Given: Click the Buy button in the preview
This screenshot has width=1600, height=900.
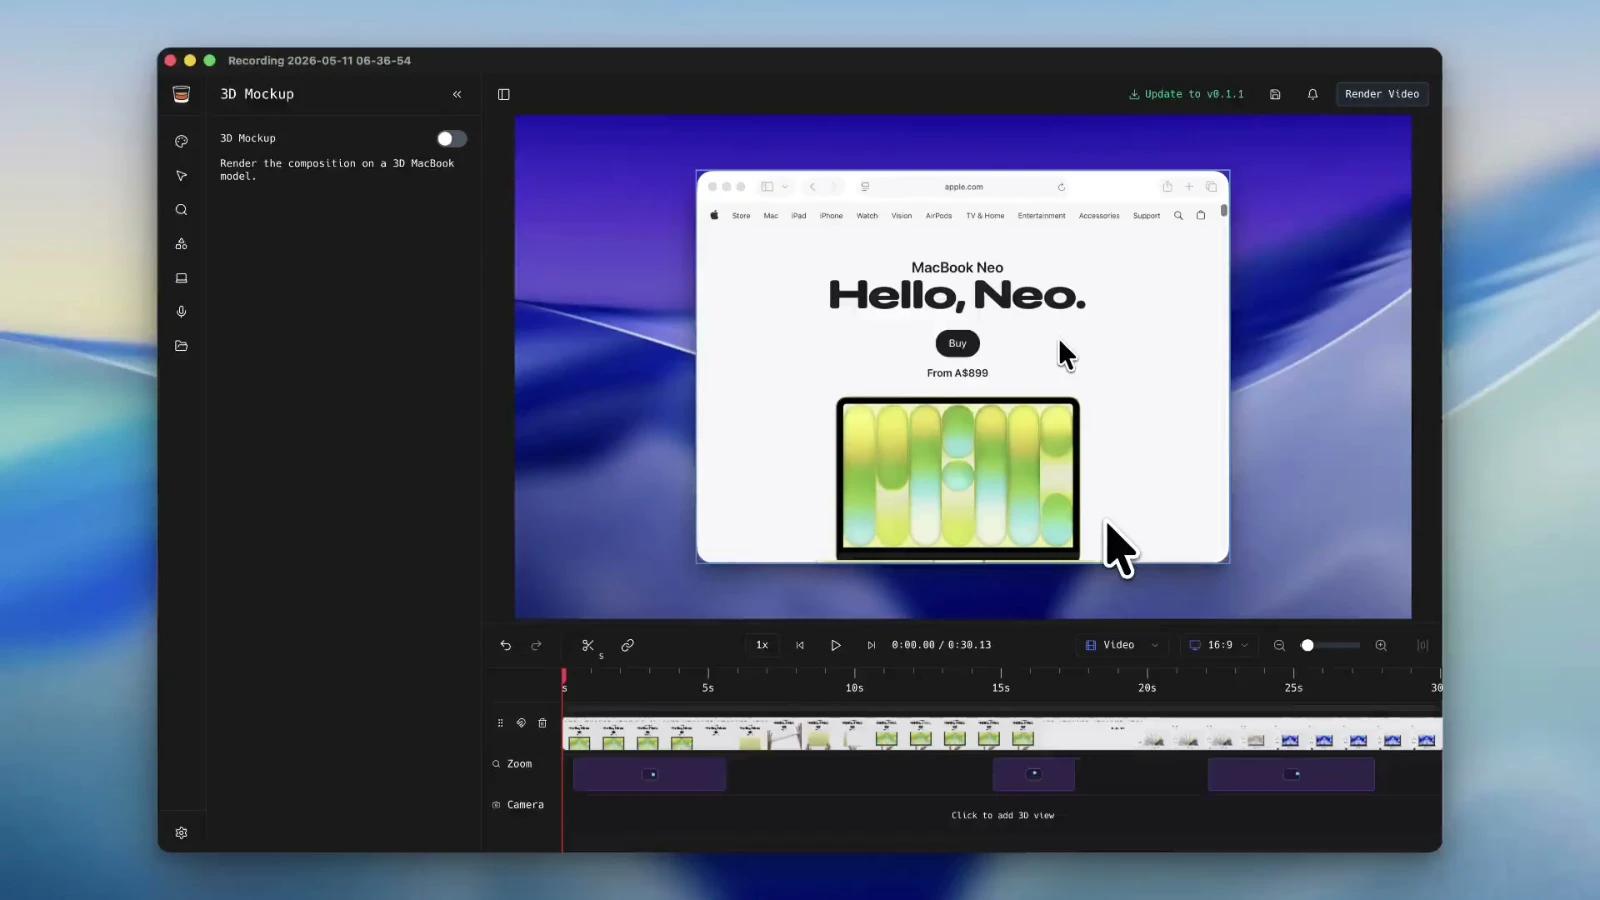Looking at the screenshot, I should 958,344.
